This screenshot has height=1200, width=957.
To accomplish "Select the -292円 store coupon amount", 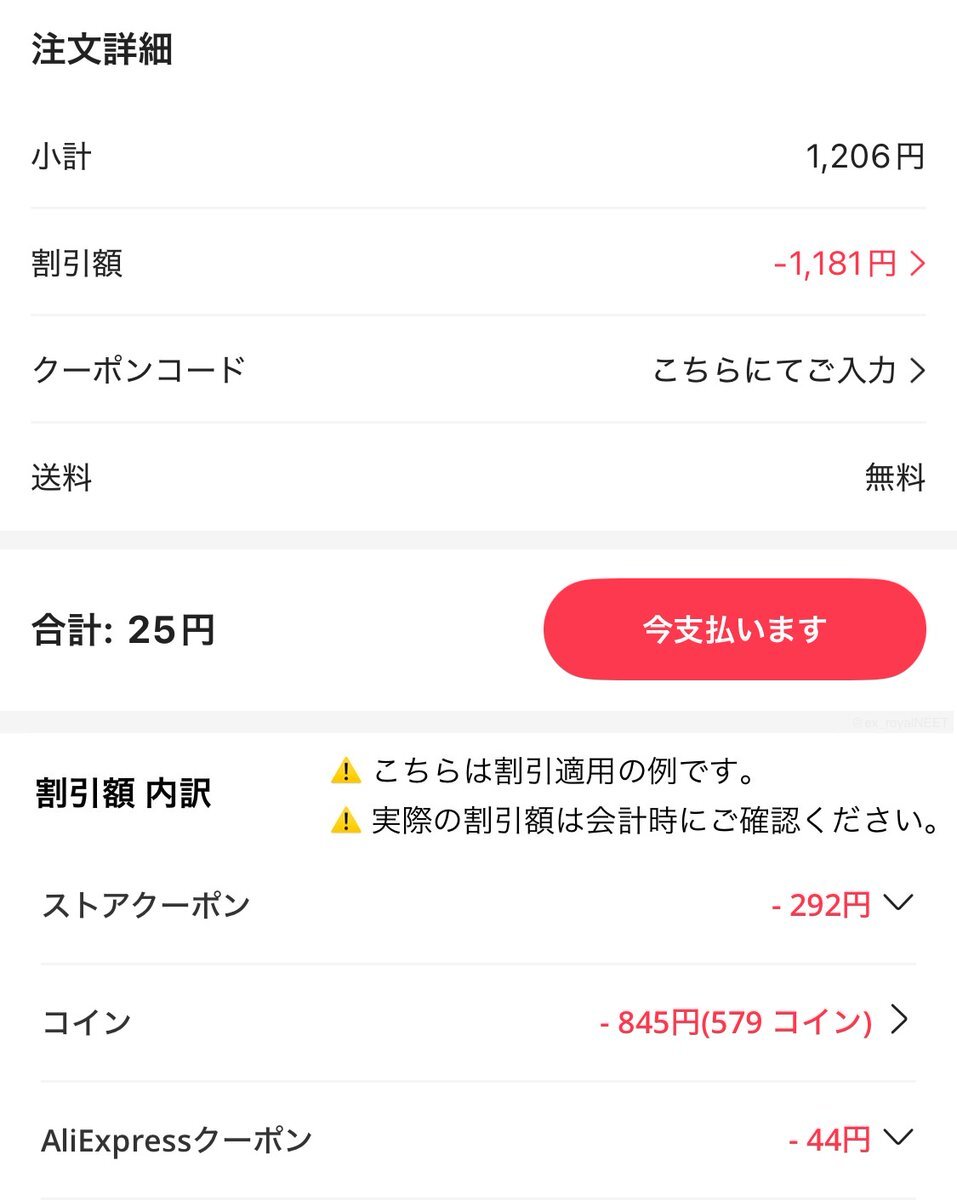I will [821, 905].
